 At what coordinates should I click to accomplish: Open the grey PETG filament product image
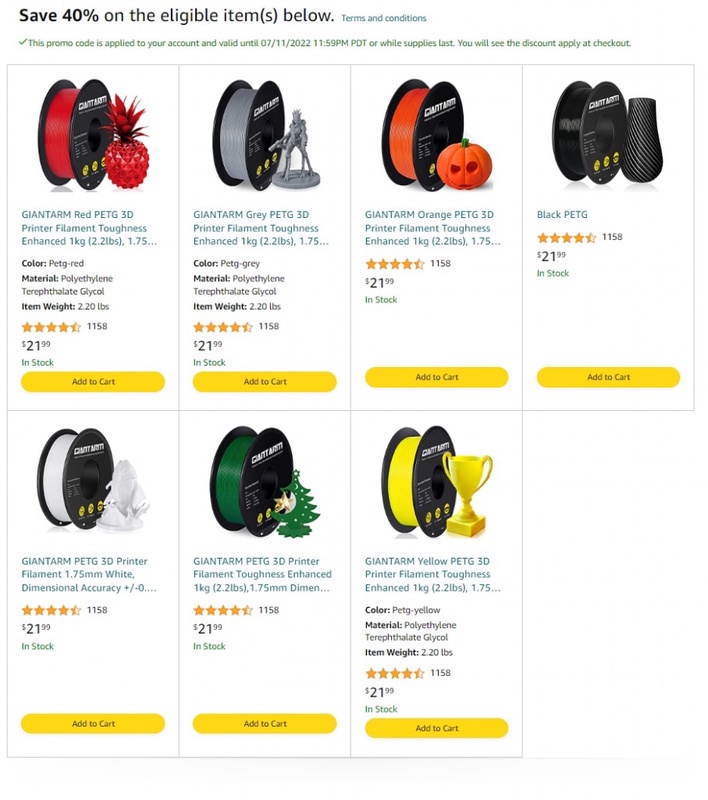coord(266,135)
